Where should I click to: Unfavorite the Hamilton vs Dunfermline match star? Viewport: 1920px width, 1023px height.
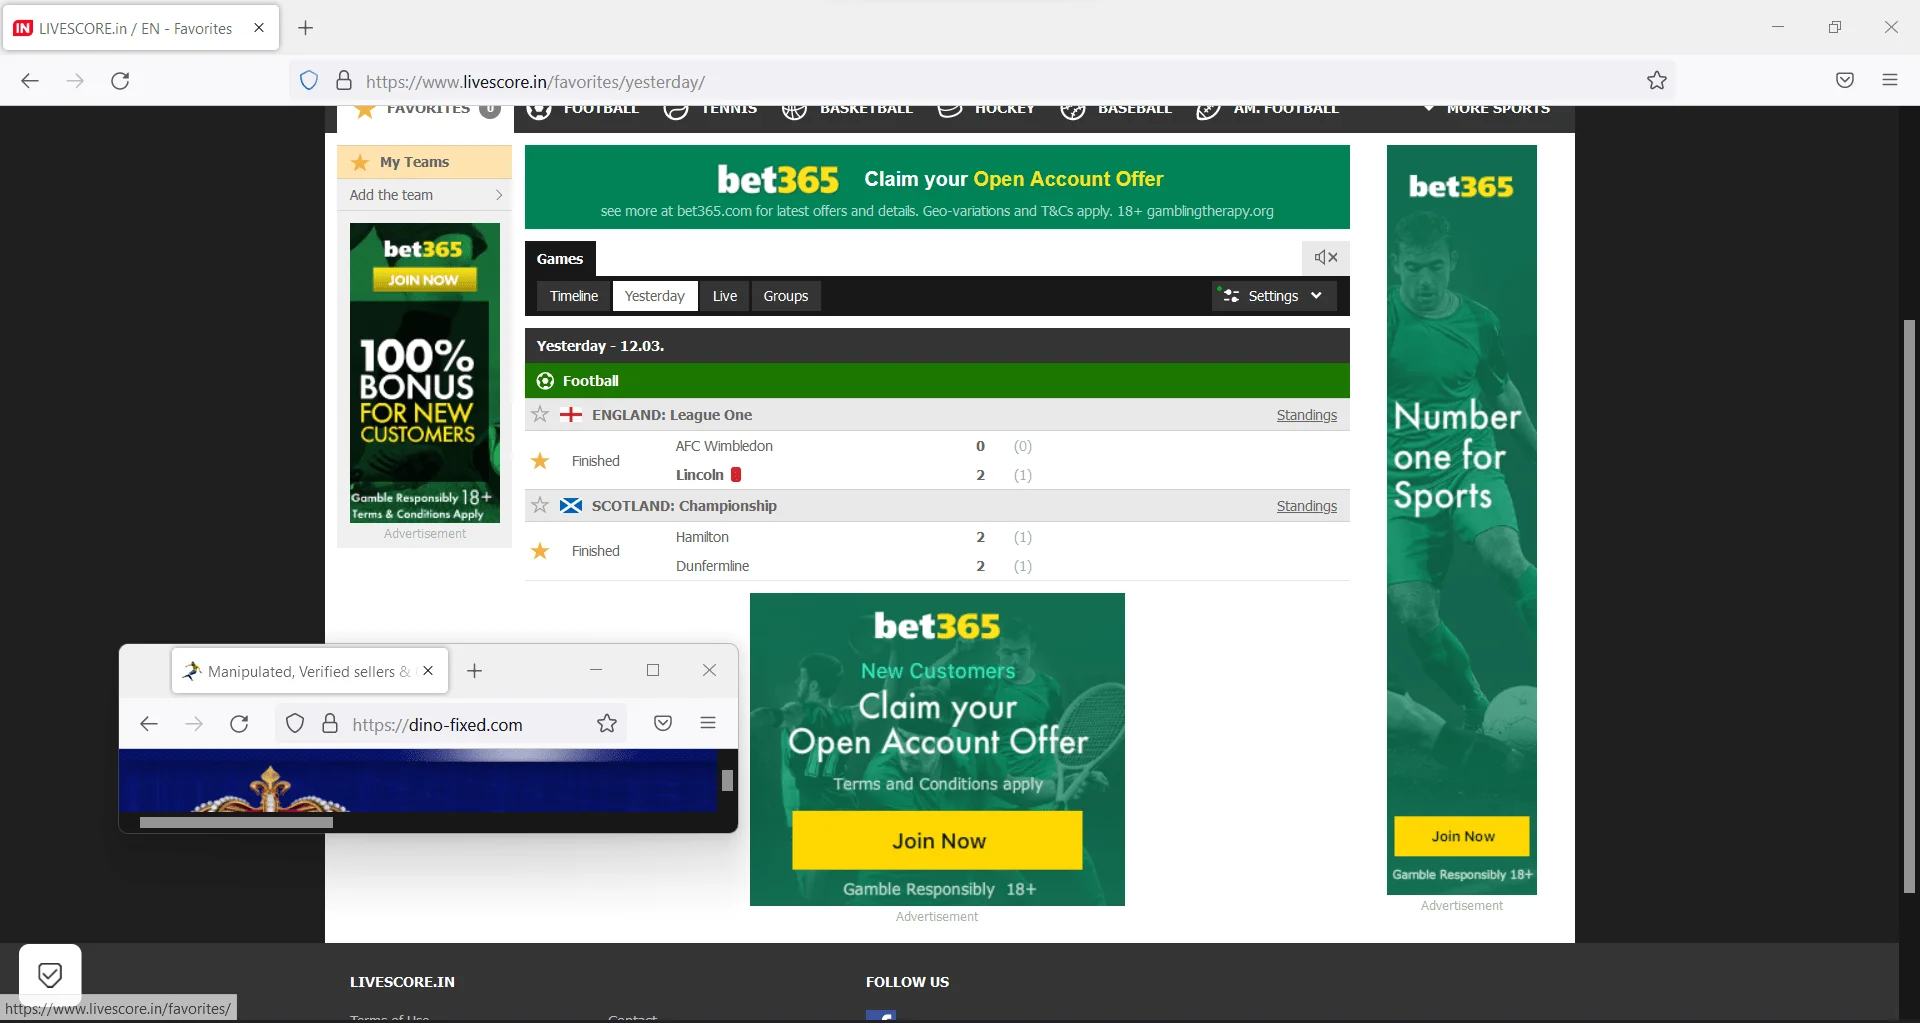coord(540,551)
